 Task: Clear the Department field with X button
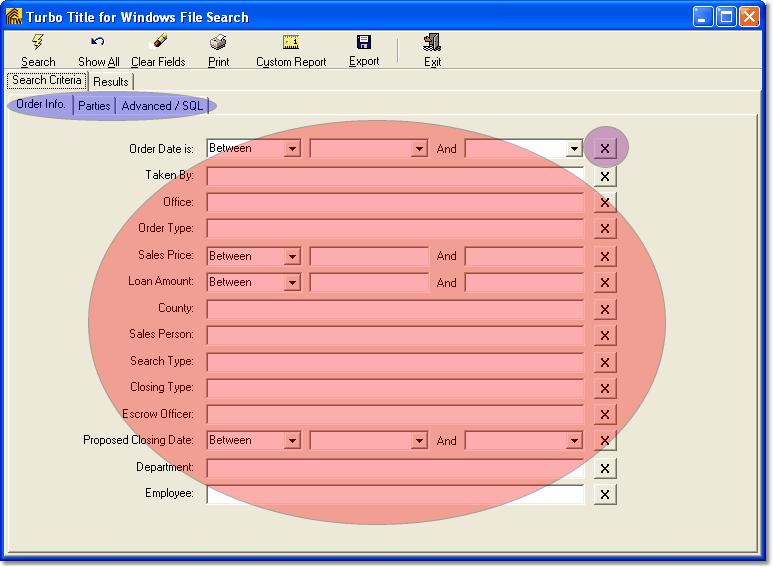pyautogui.click(x=605, y=468)
